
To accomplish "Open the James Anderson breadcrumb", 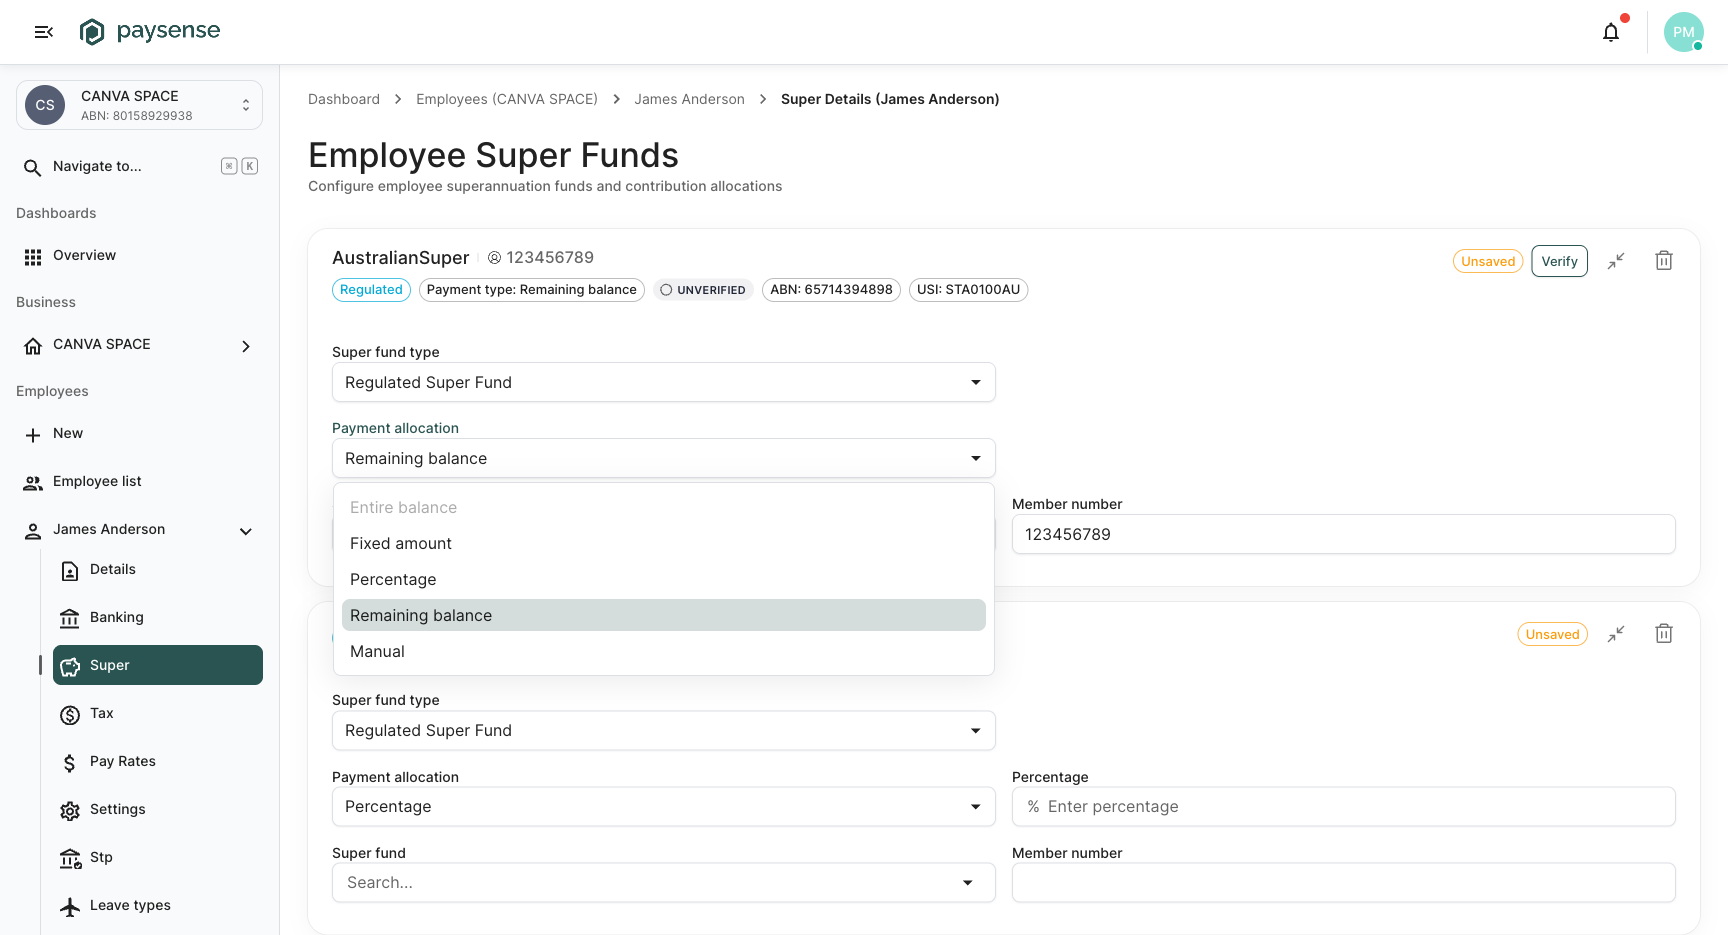I will click(x=689, y=99).
